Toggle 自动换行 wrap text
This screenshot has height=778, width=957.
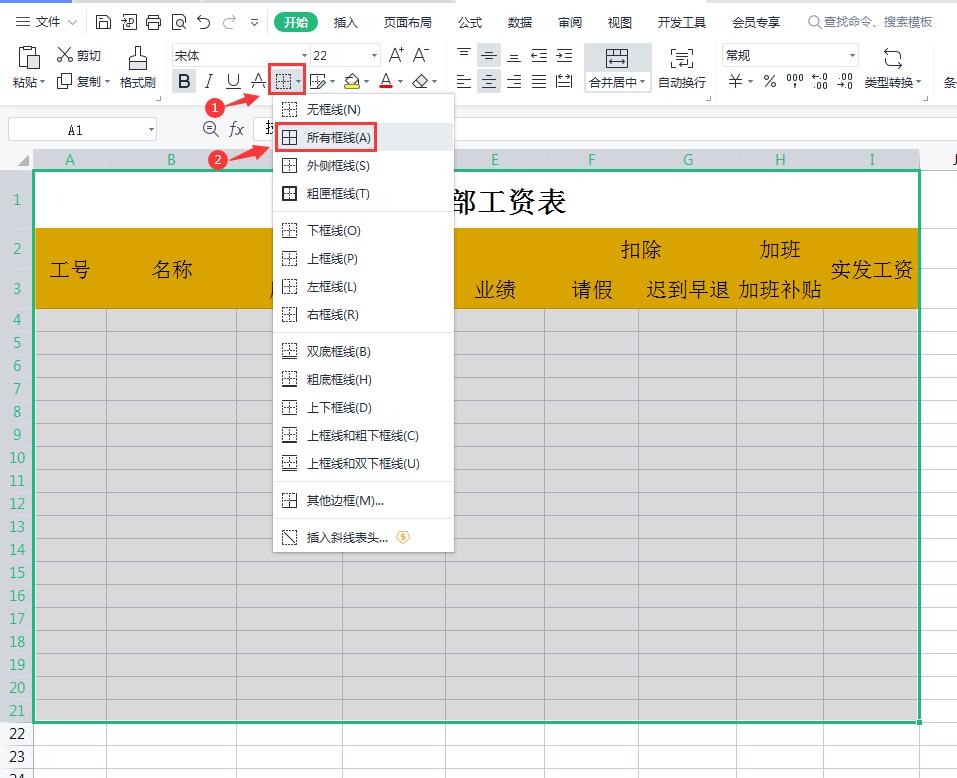tap(682, 82)
